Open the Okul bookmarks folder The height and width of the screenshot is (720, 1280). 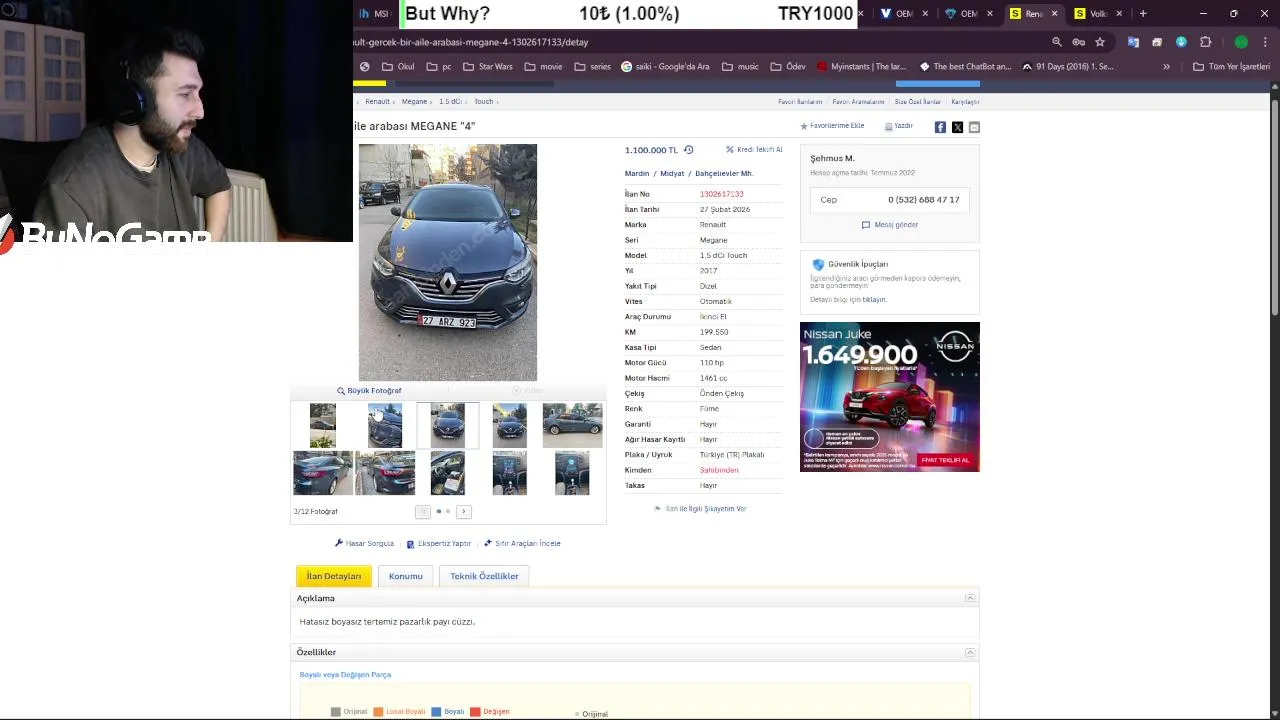[x=398, y=67]
